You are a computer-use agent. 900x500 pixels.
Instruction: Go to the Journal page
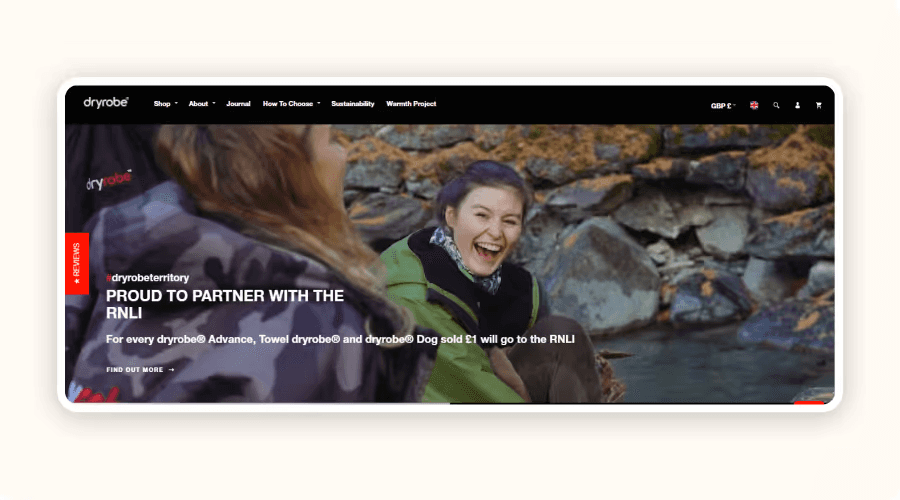(x=238, y=104)
